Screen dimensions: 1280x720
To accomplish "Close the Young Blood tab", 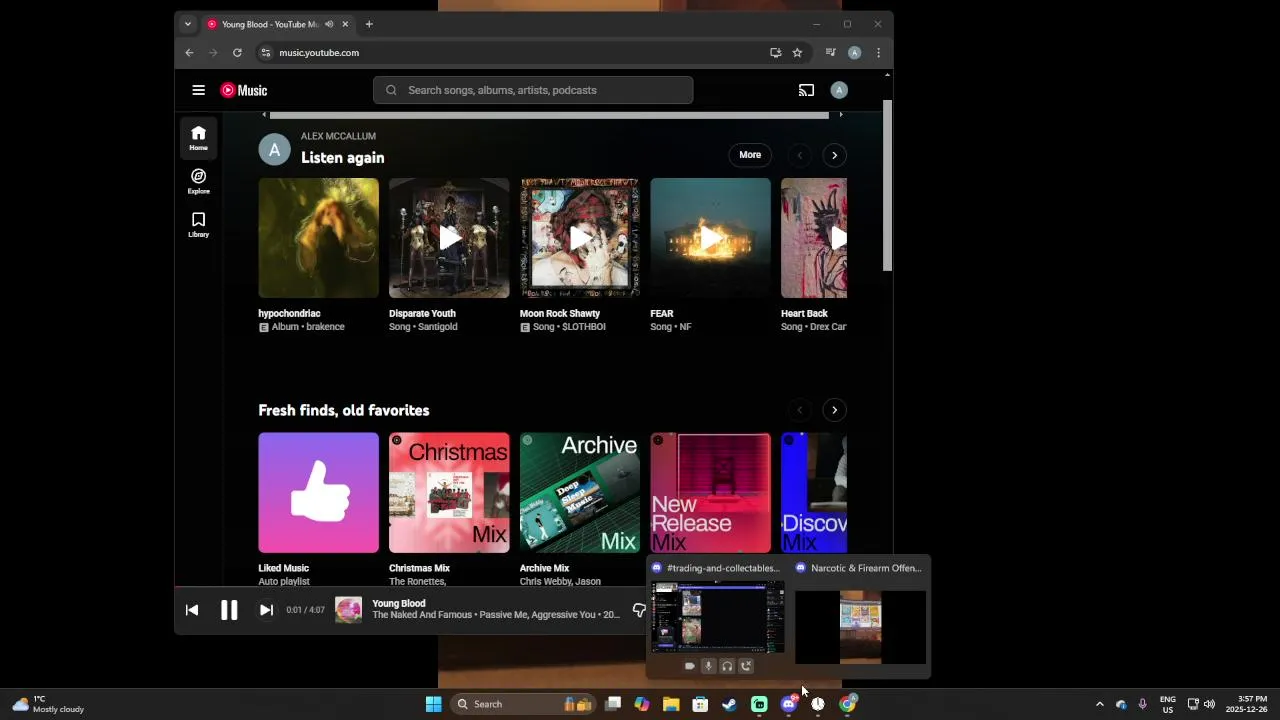I will [x=345, y=24].
